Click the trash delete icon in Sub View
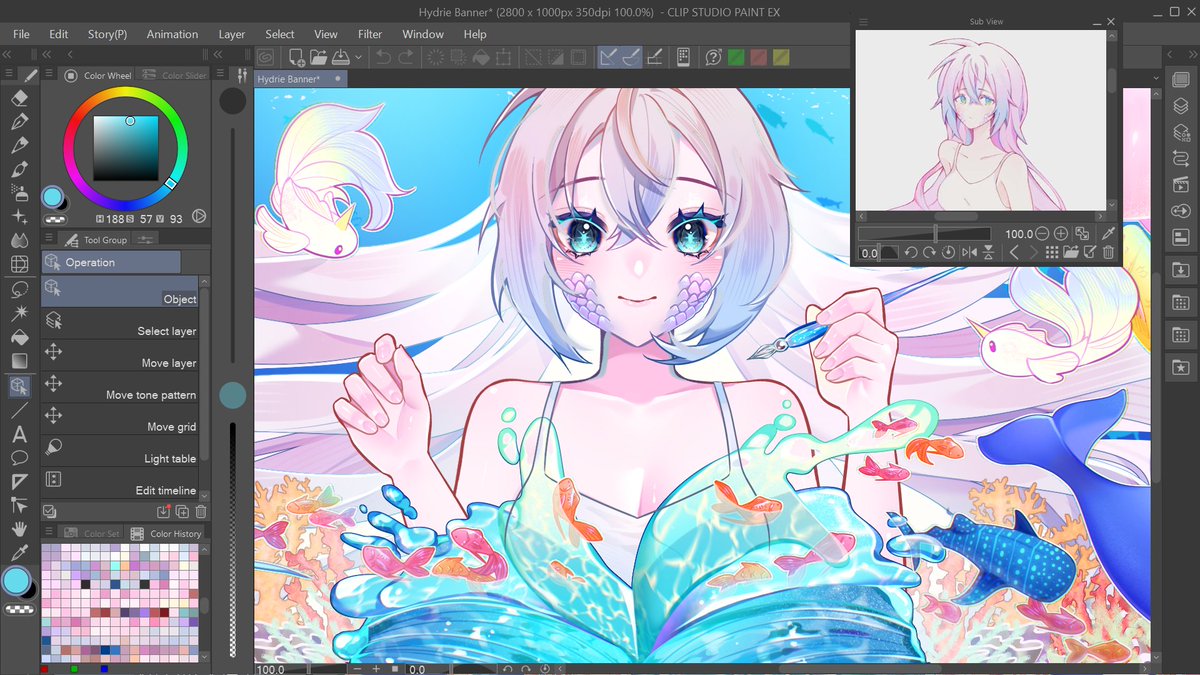Screen dimensions: 1200x675 coord(1108,253)
